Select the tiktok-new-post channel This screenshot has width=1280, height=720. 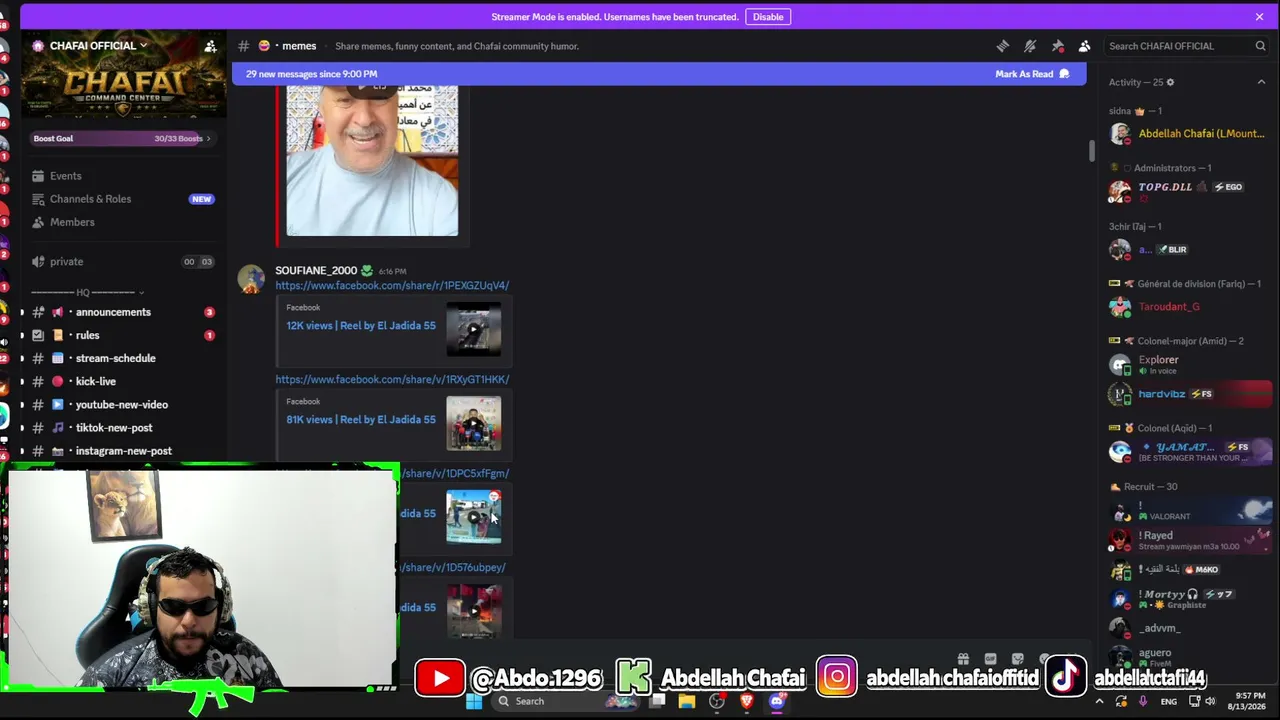(x=124, y=428)
